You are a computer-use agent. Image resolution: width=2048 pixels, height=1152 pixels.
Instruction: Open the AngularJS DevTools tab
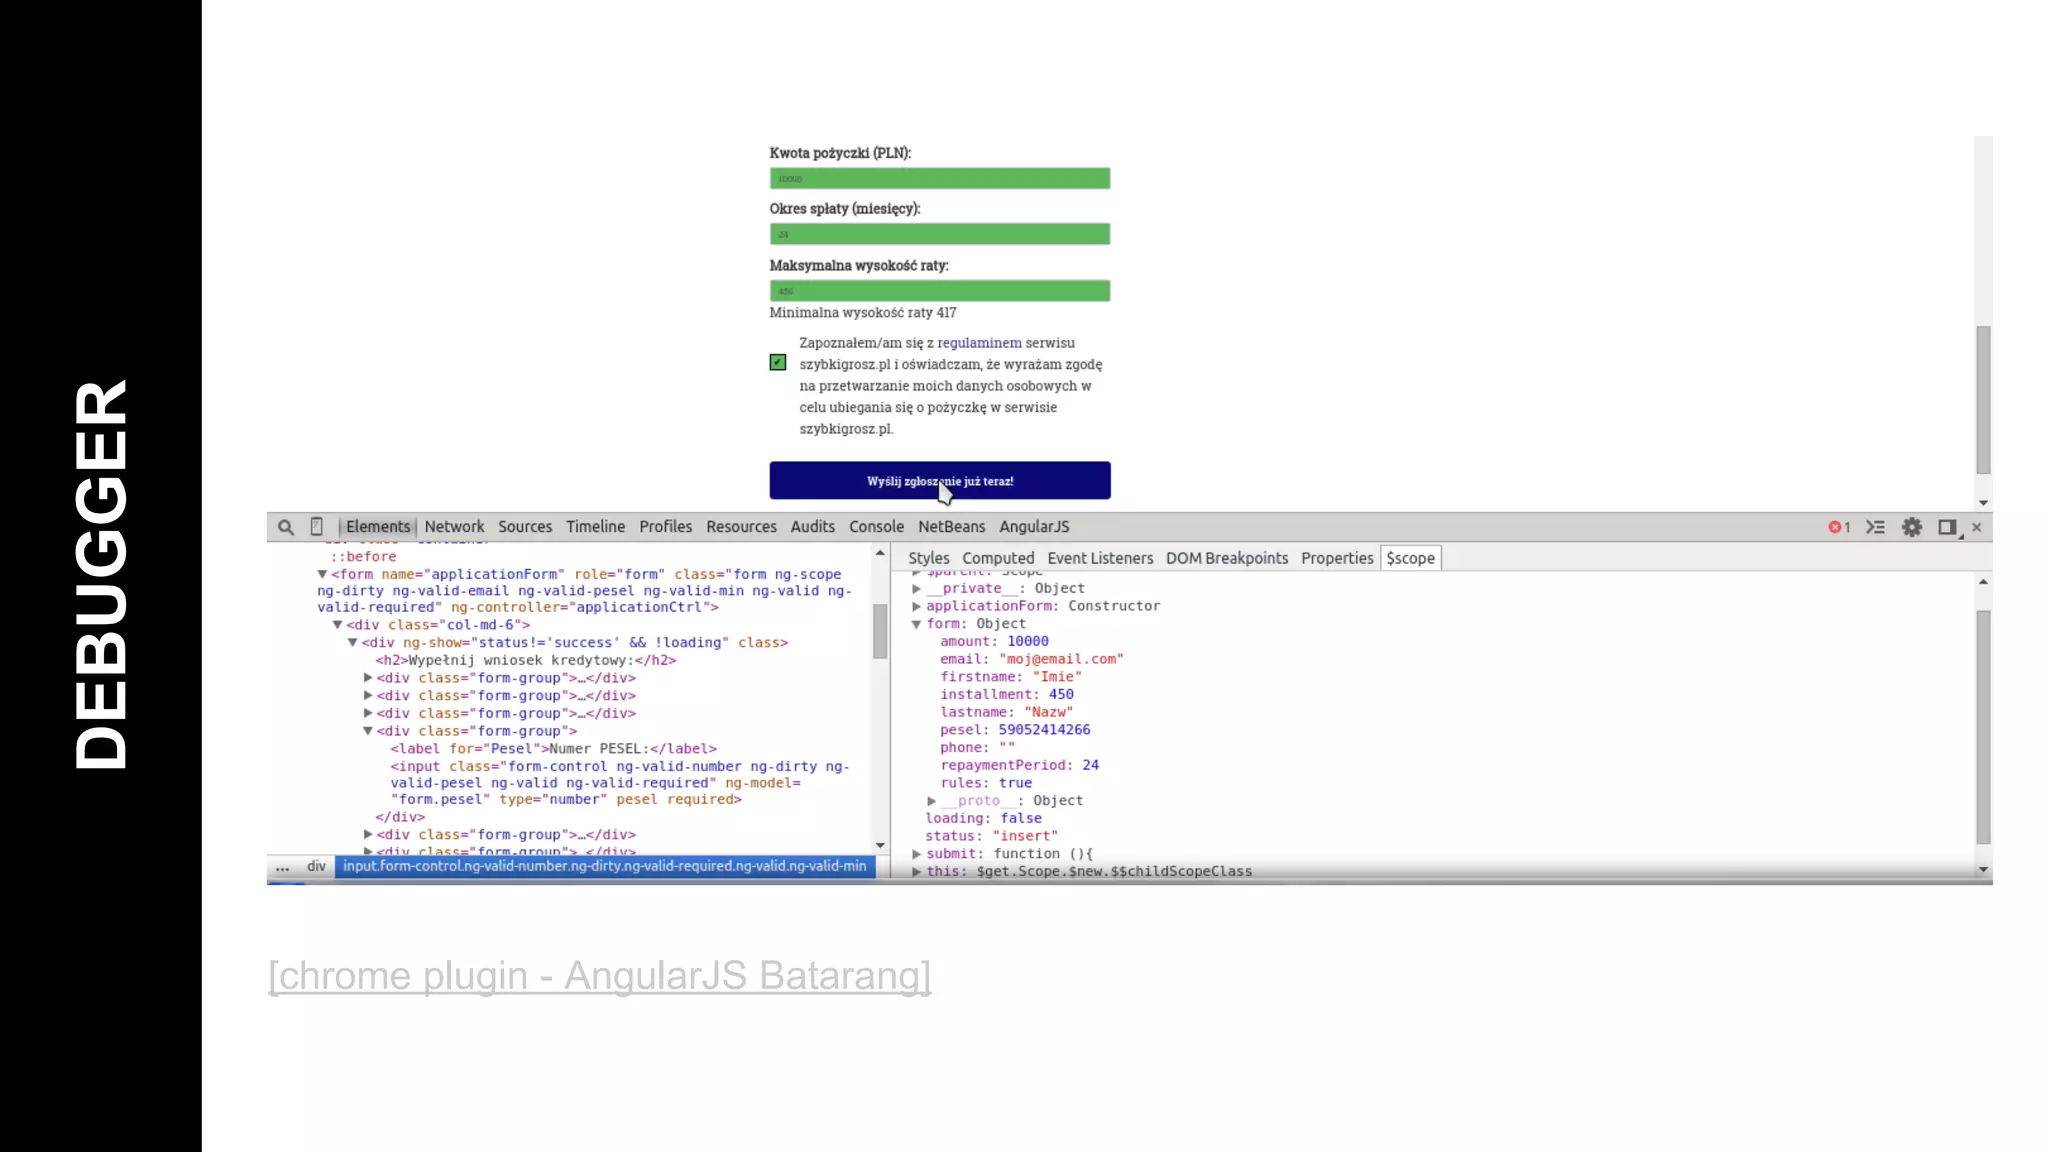click(x=1034, y=527)
